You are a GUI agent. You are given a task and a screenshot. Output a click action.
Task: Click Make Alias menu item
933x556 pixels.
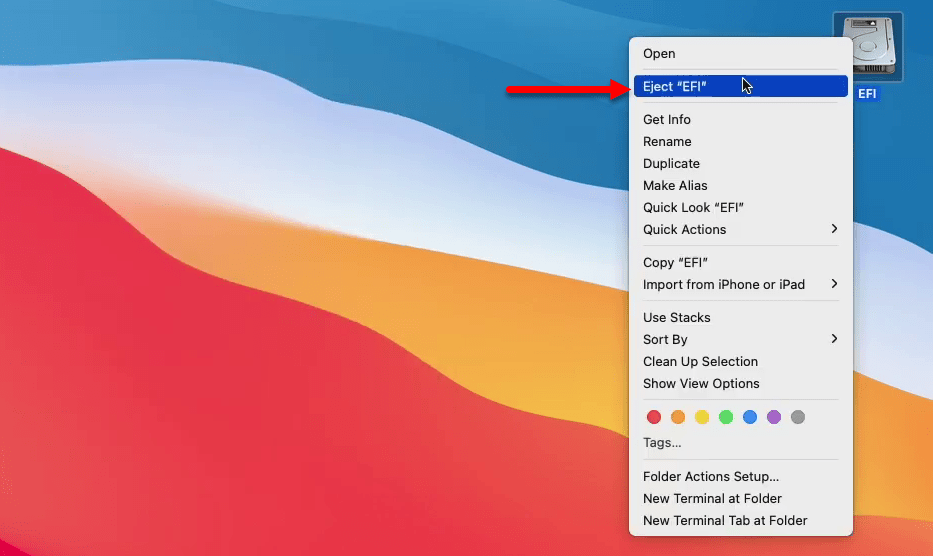[741, 186]
